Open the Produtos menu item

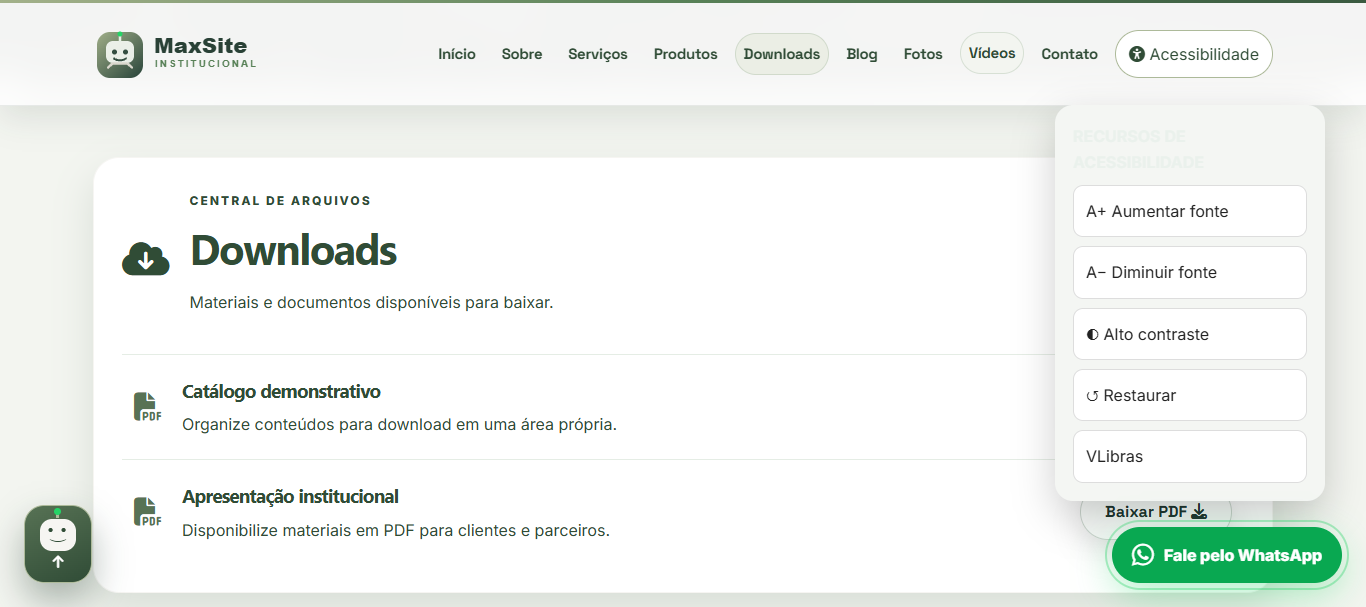[686, 54]
